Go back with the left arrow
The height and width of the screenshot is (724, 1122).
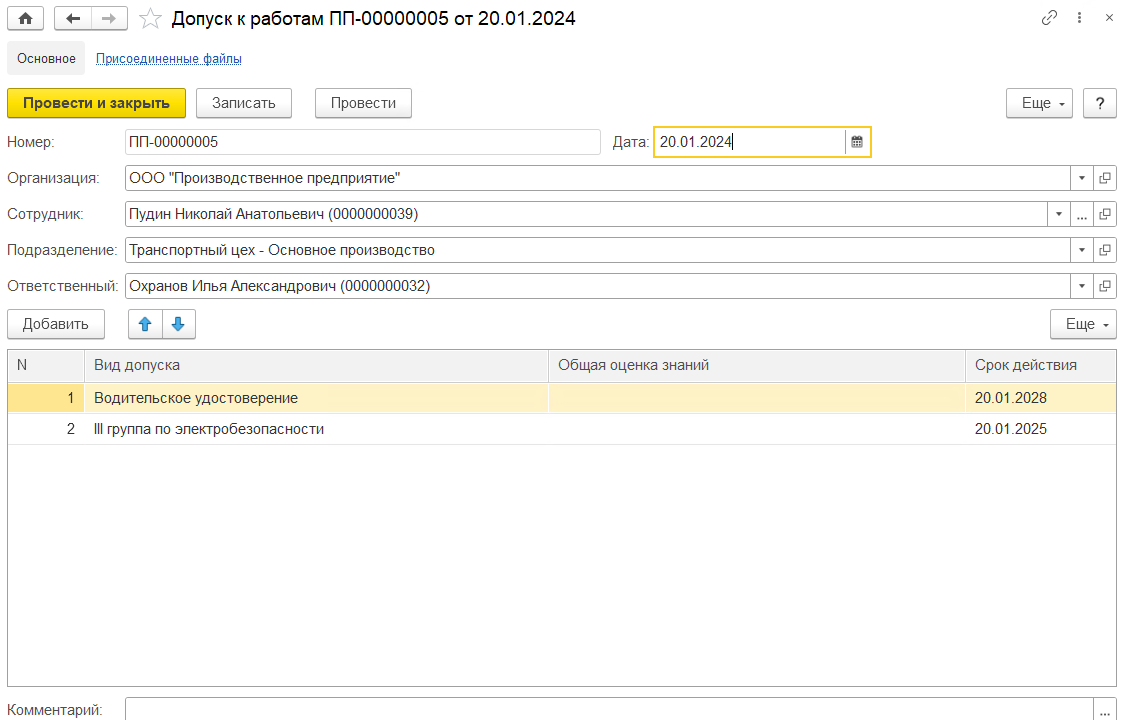click(72, 18)
